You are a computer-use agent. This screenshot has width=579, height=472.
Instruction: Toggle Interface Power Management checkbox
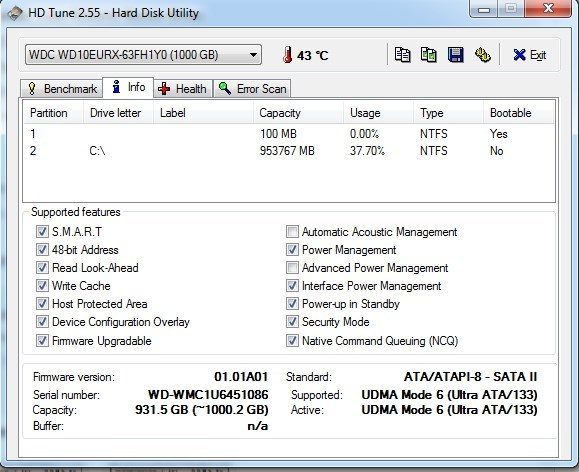coord(292,286)
